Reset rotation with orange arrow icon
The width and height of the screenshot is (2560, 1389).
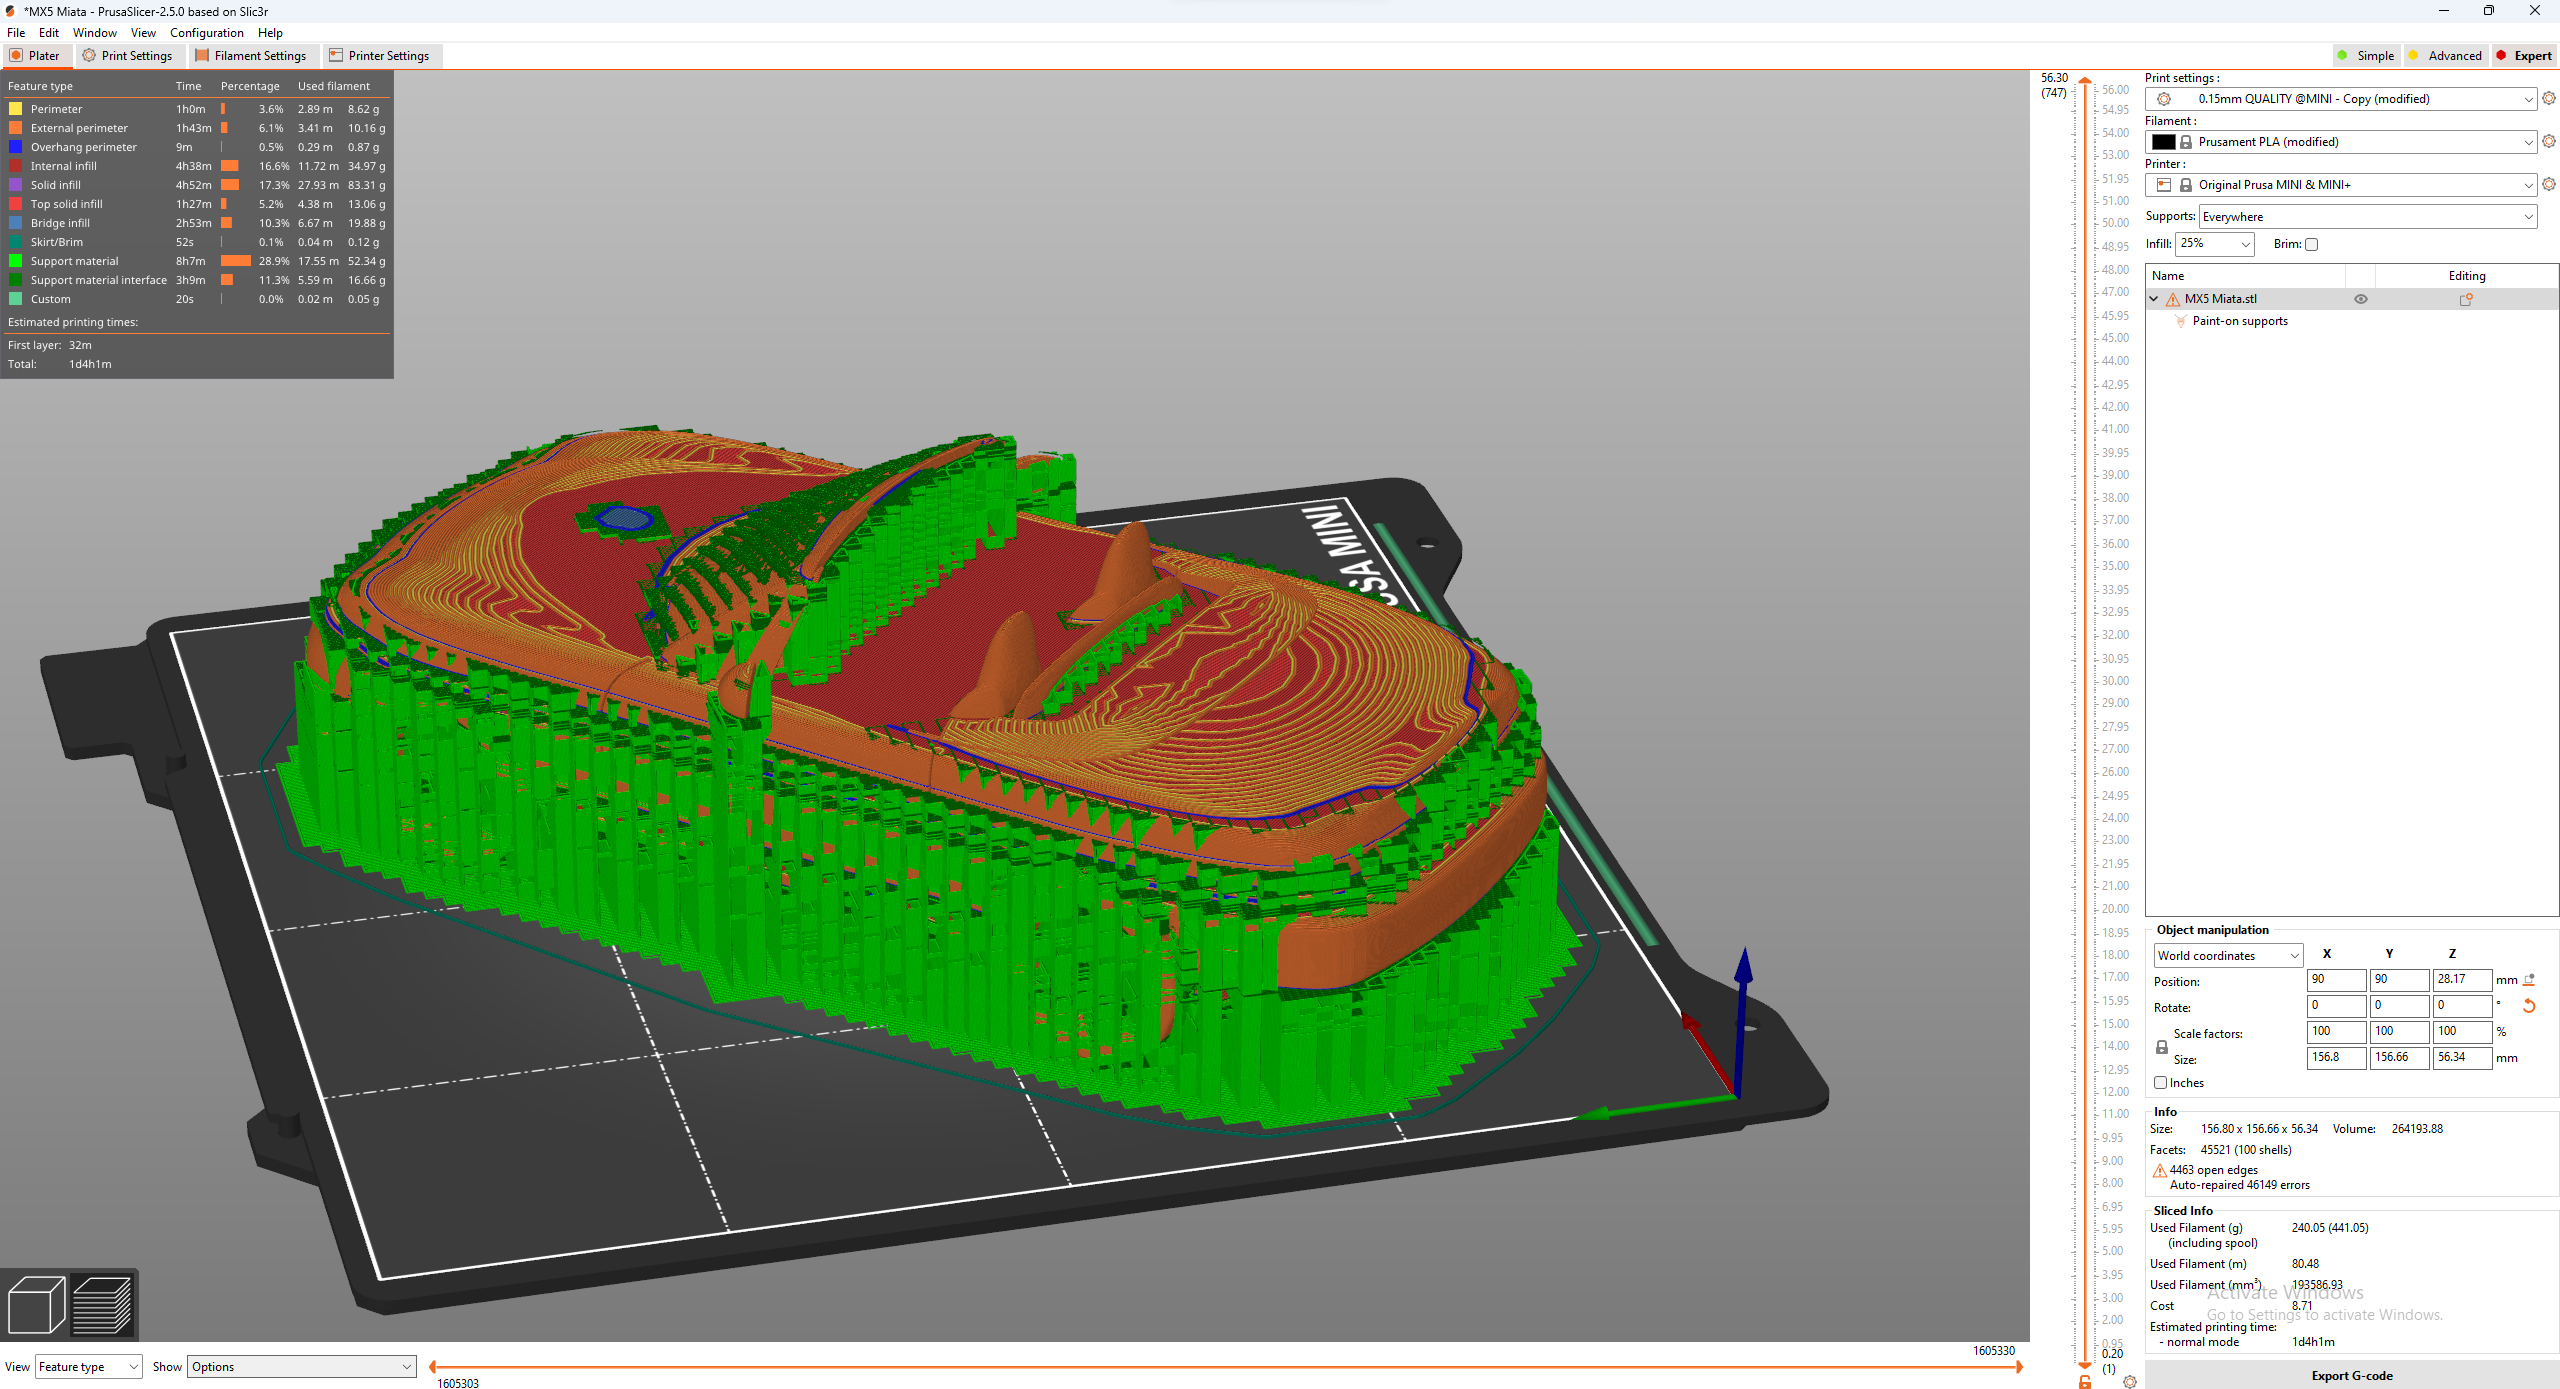[2529, 1006]
